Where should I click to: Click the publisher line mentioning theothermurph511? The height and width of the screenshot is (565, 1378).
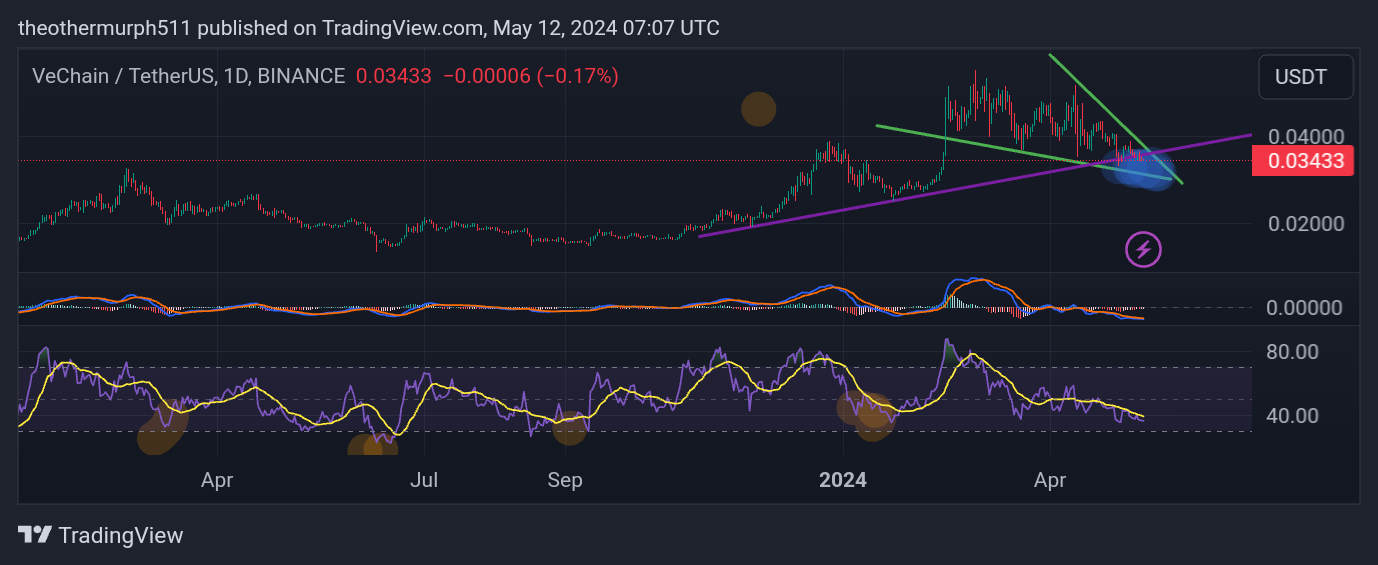click(x=369, y=28)
